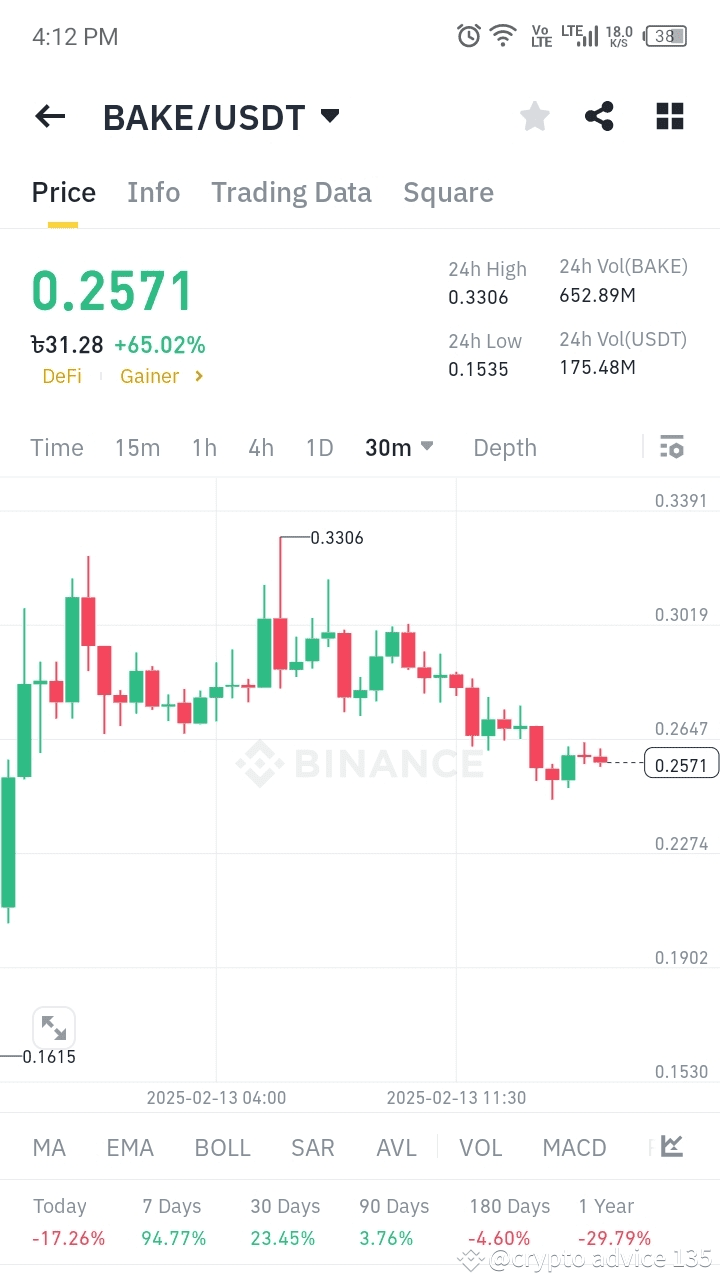The height and width of the screenshot is (1281, 720).
Task: Open the share icon for BAKE/USDT
Action: [599, 116]
